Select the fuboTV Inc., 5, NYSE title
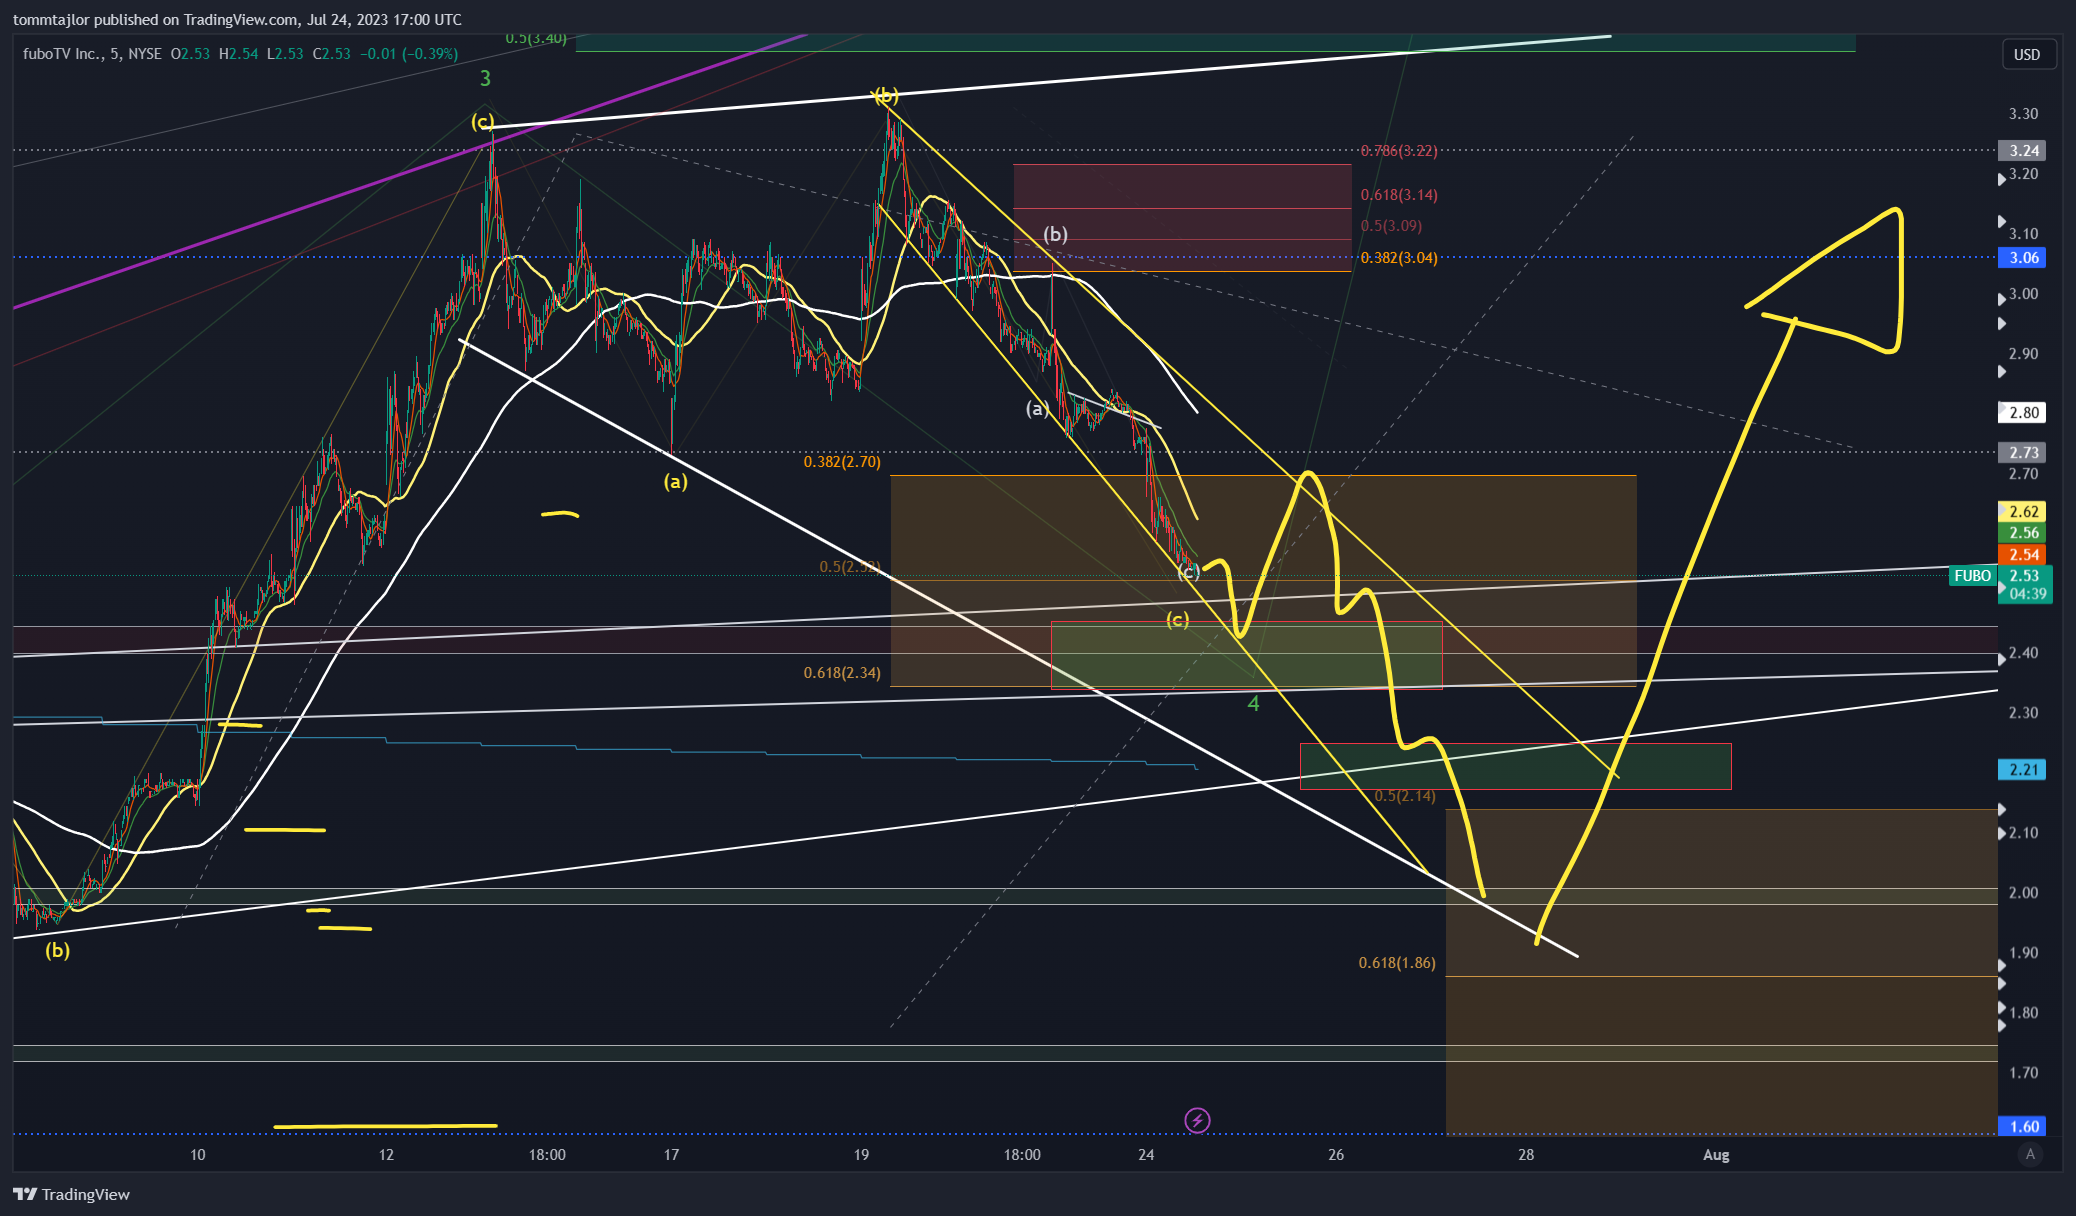Image resolution: width=2076 pixels, height=1216 pixels. coord(92,53)
